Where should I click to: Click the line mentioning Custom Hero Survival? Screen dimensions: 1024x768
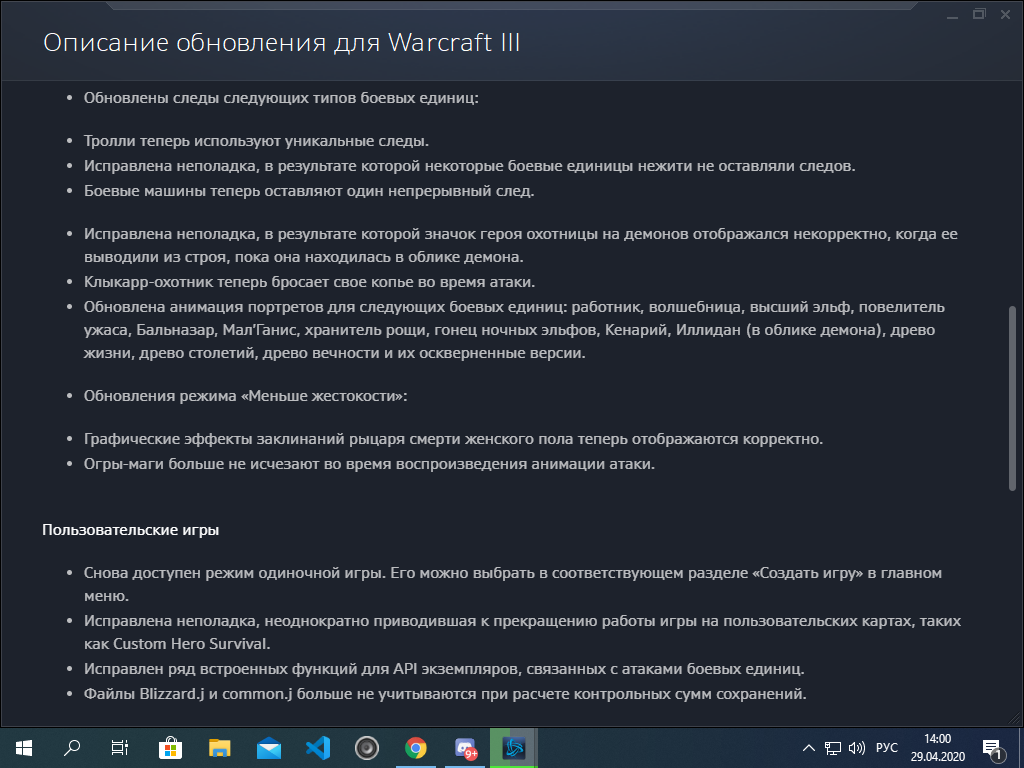pos(522,632)
